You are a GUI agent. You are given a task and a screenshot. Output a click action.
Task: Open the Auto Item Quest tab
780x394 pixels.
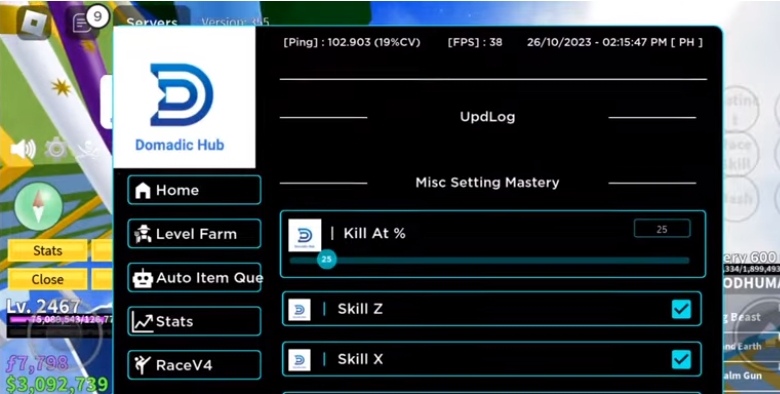[x=194, y=278]
